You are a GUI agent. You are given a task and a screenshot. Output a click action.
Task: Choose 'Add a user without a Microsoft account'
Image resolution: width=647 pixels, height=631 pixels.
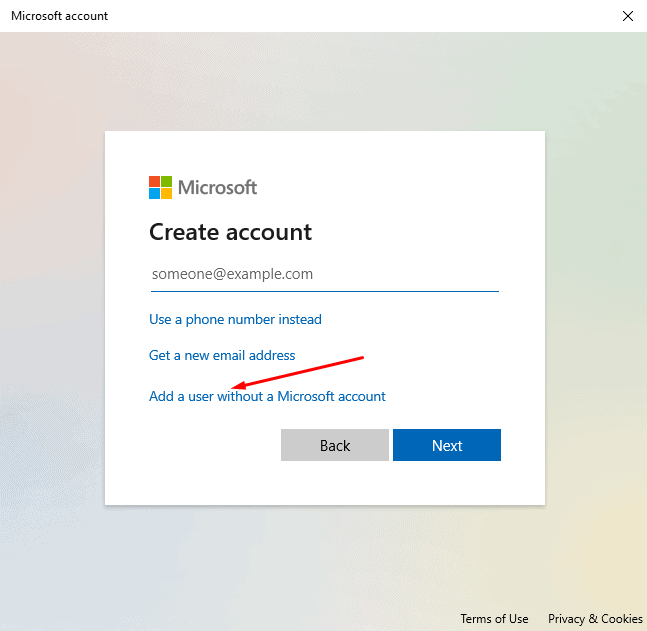click(267, 396)
